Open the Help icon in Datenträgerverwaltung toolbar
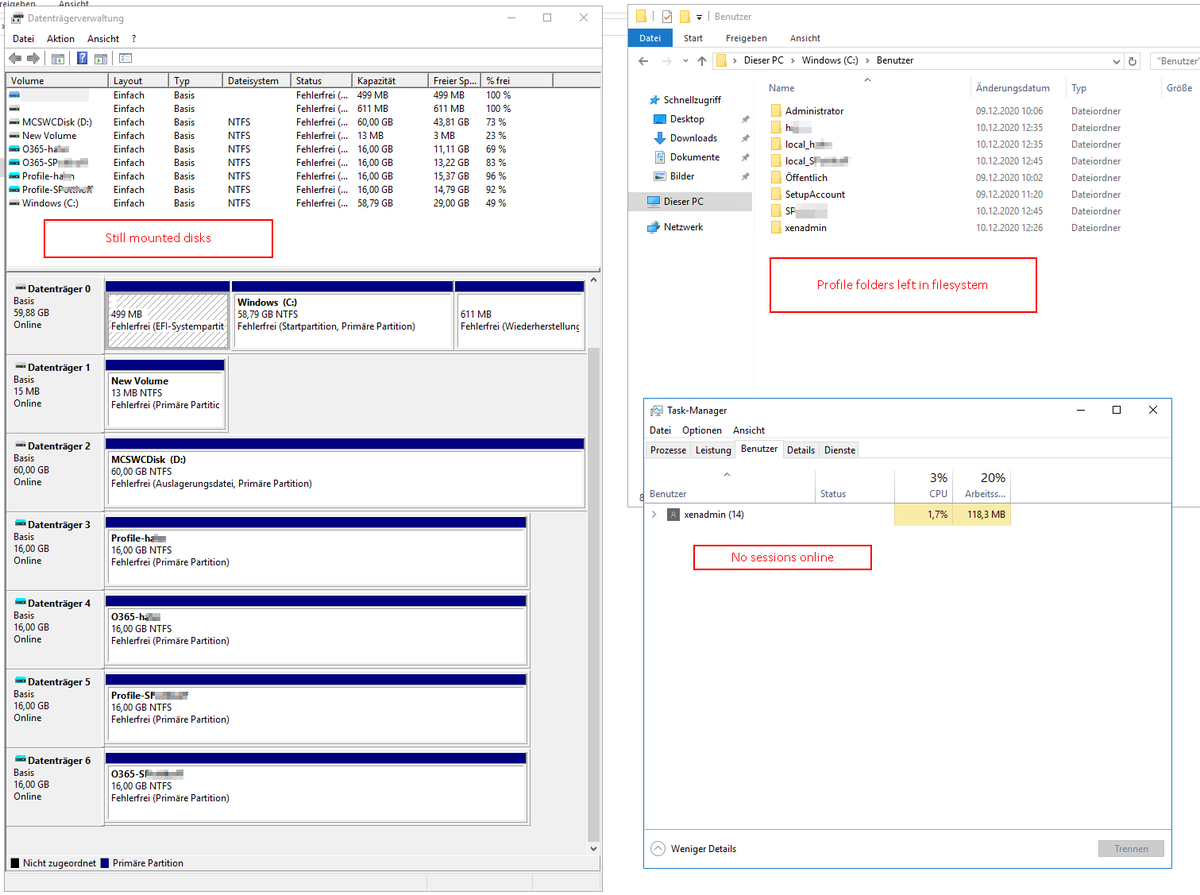1200x895 pixels. [x=82, y=56]
